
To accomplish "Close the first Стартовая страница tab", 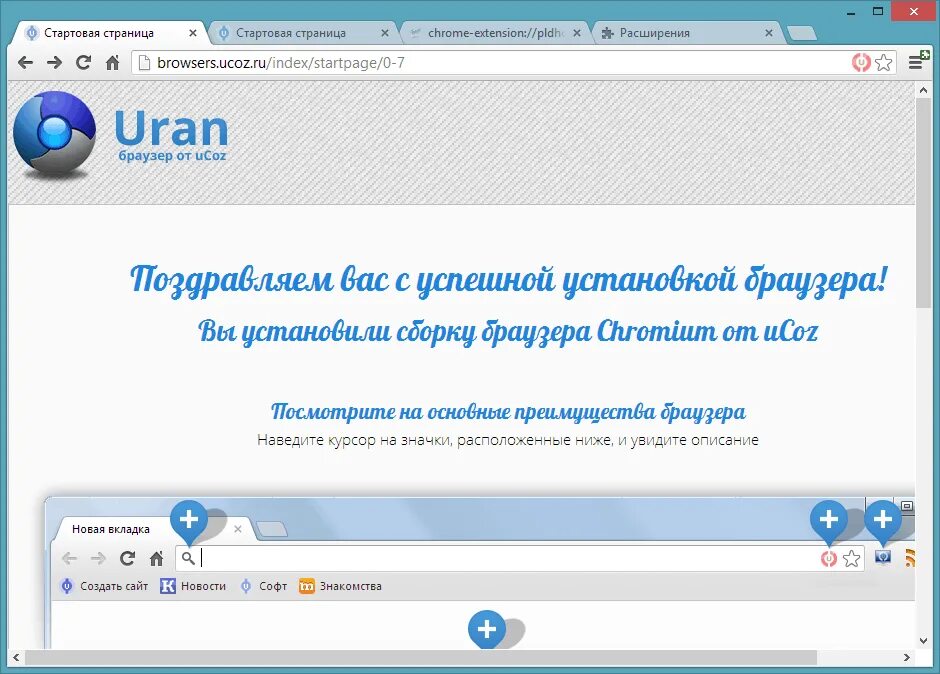I will pos(192,34).
